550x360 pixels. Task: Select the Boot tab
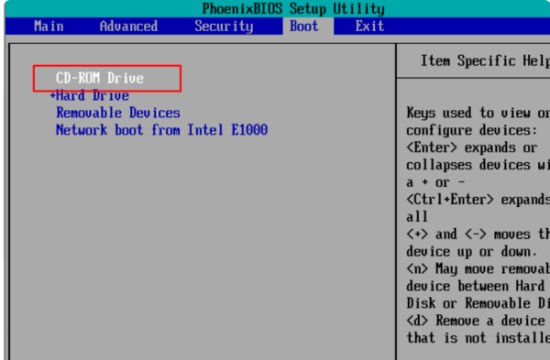pos(304,26)
